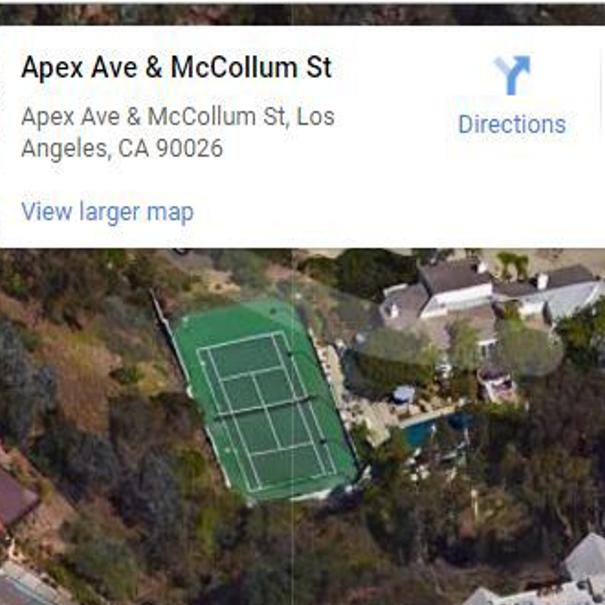Click the maroon rooftop at the left edge
605x605 pixels.
15,498
